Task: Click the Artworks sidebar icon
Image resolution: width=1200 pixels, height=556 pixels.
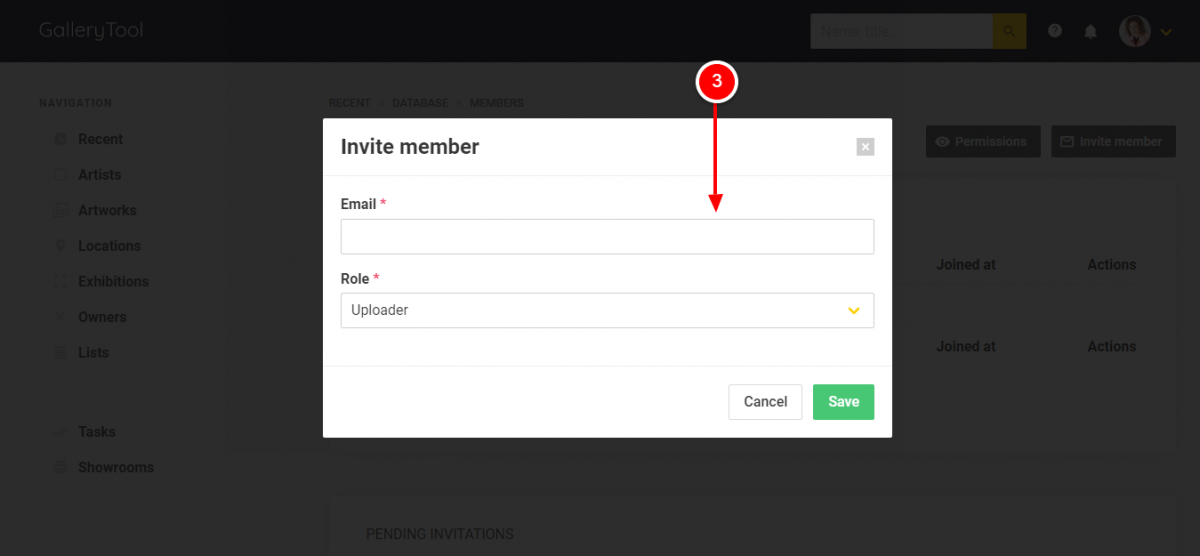Action: pyautogui.click(x=60, y=210)
